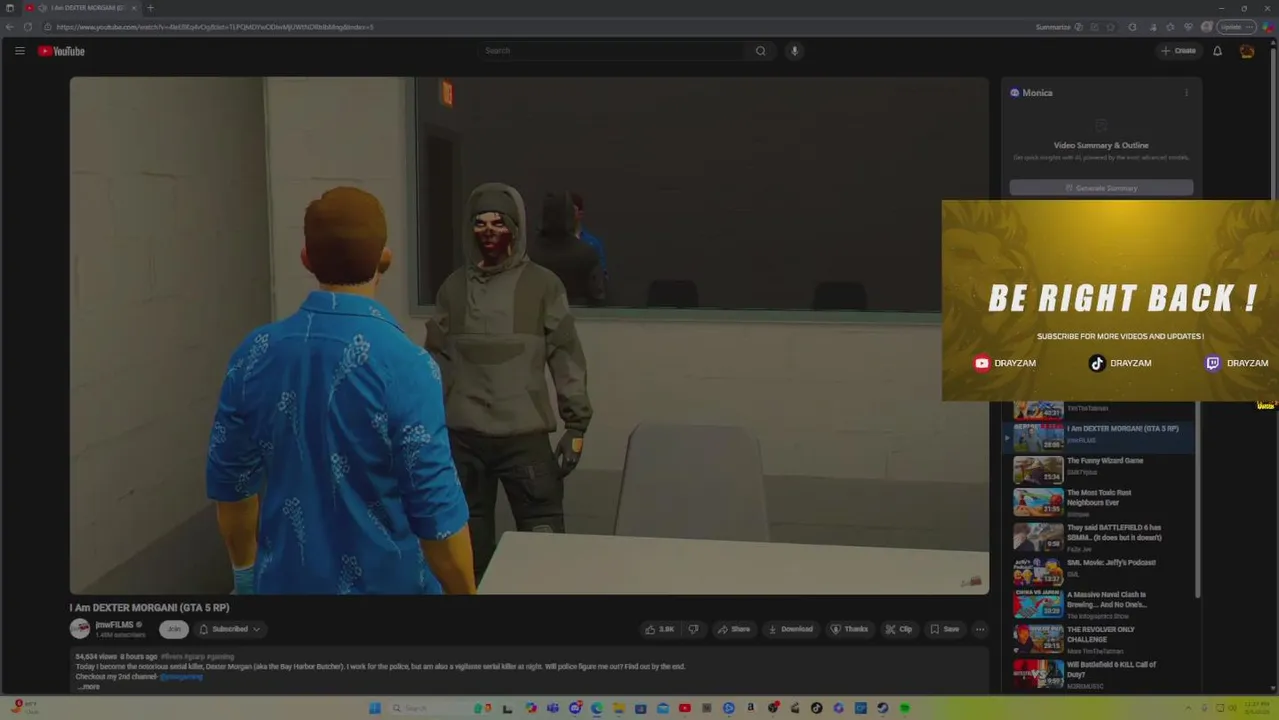
Task: Click the YouTube search field
Action: click(x=612, y=51)
